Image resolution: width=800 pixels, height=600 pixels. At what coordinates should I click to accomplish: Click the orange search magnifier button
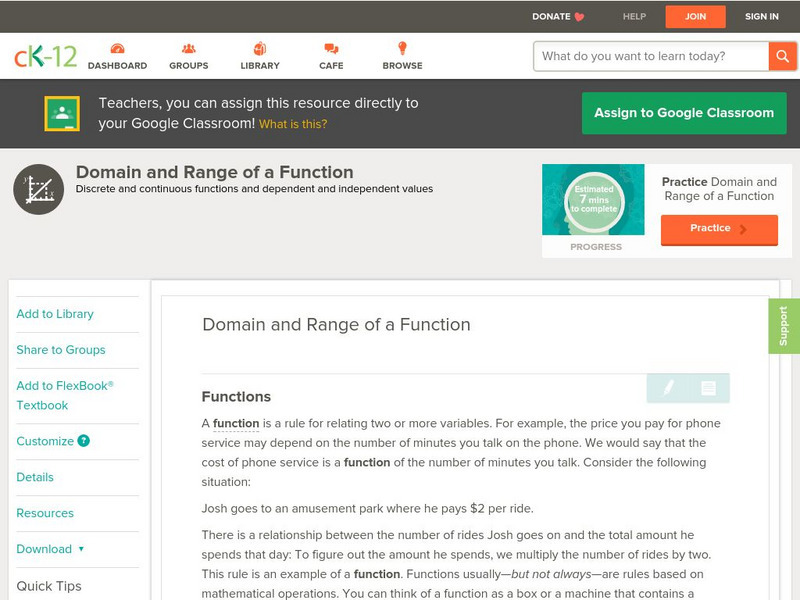coord(782,56)
